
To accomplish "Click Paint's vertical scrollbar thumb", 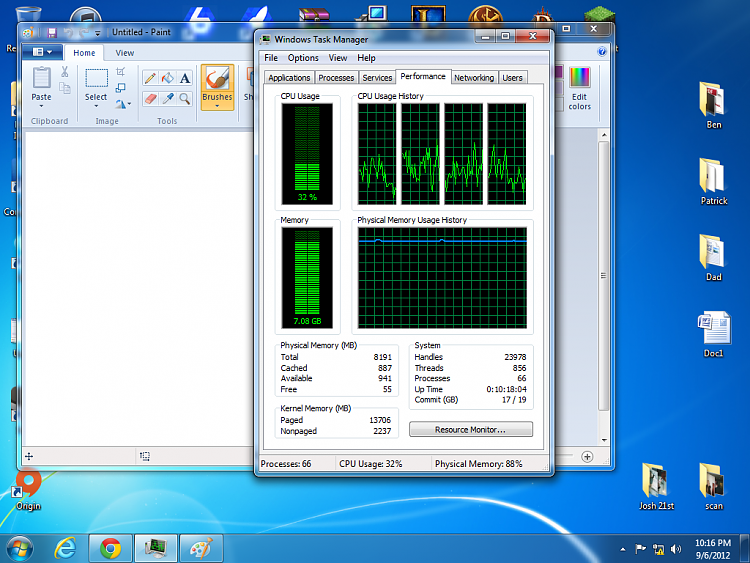I will [x=604, y=276].
